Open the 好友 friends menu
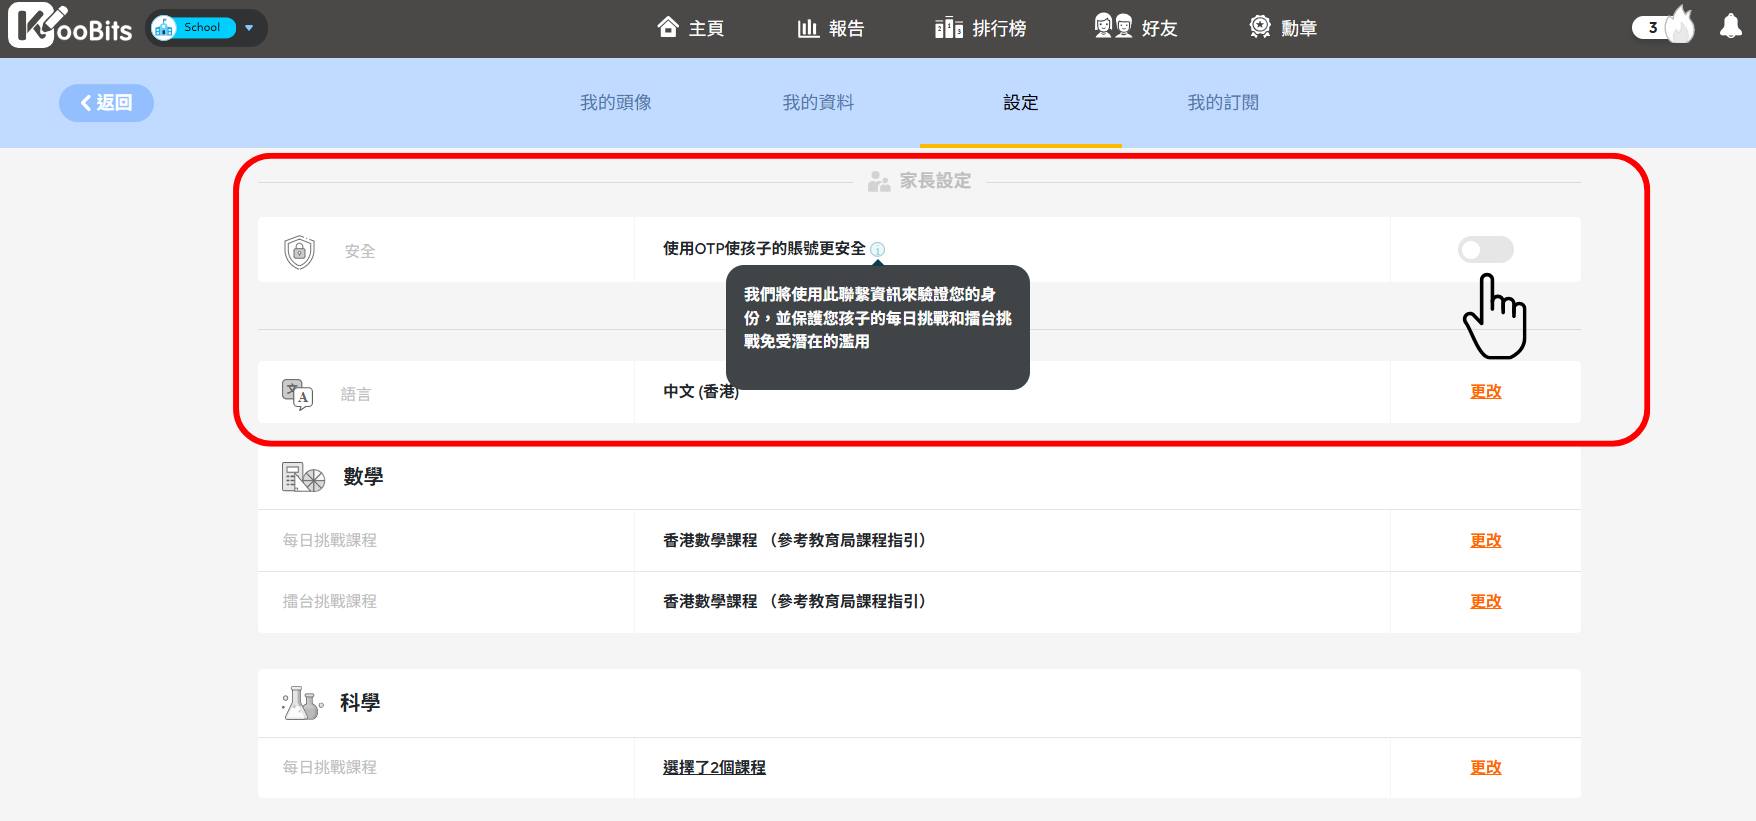 [x=1135, y=28]
